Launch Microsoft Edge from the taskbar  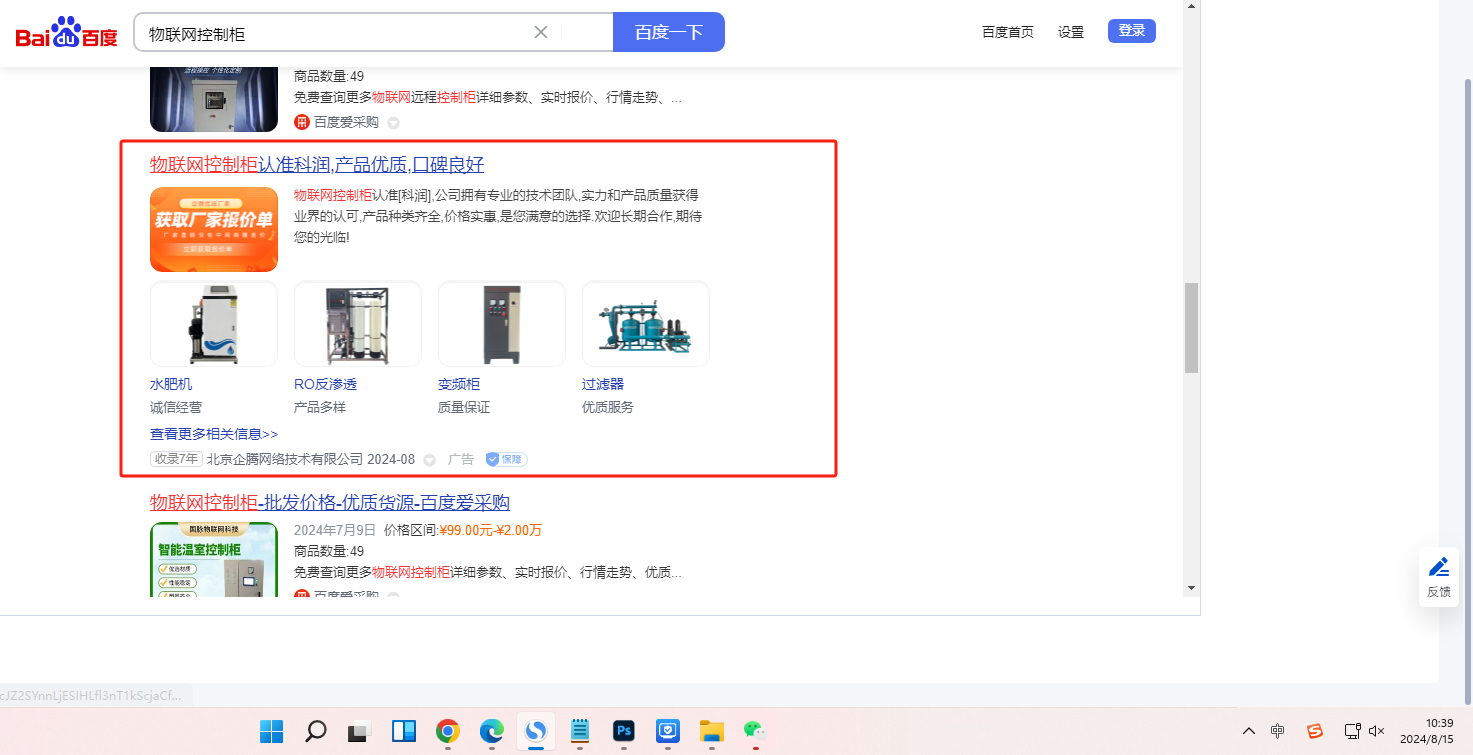491,731
